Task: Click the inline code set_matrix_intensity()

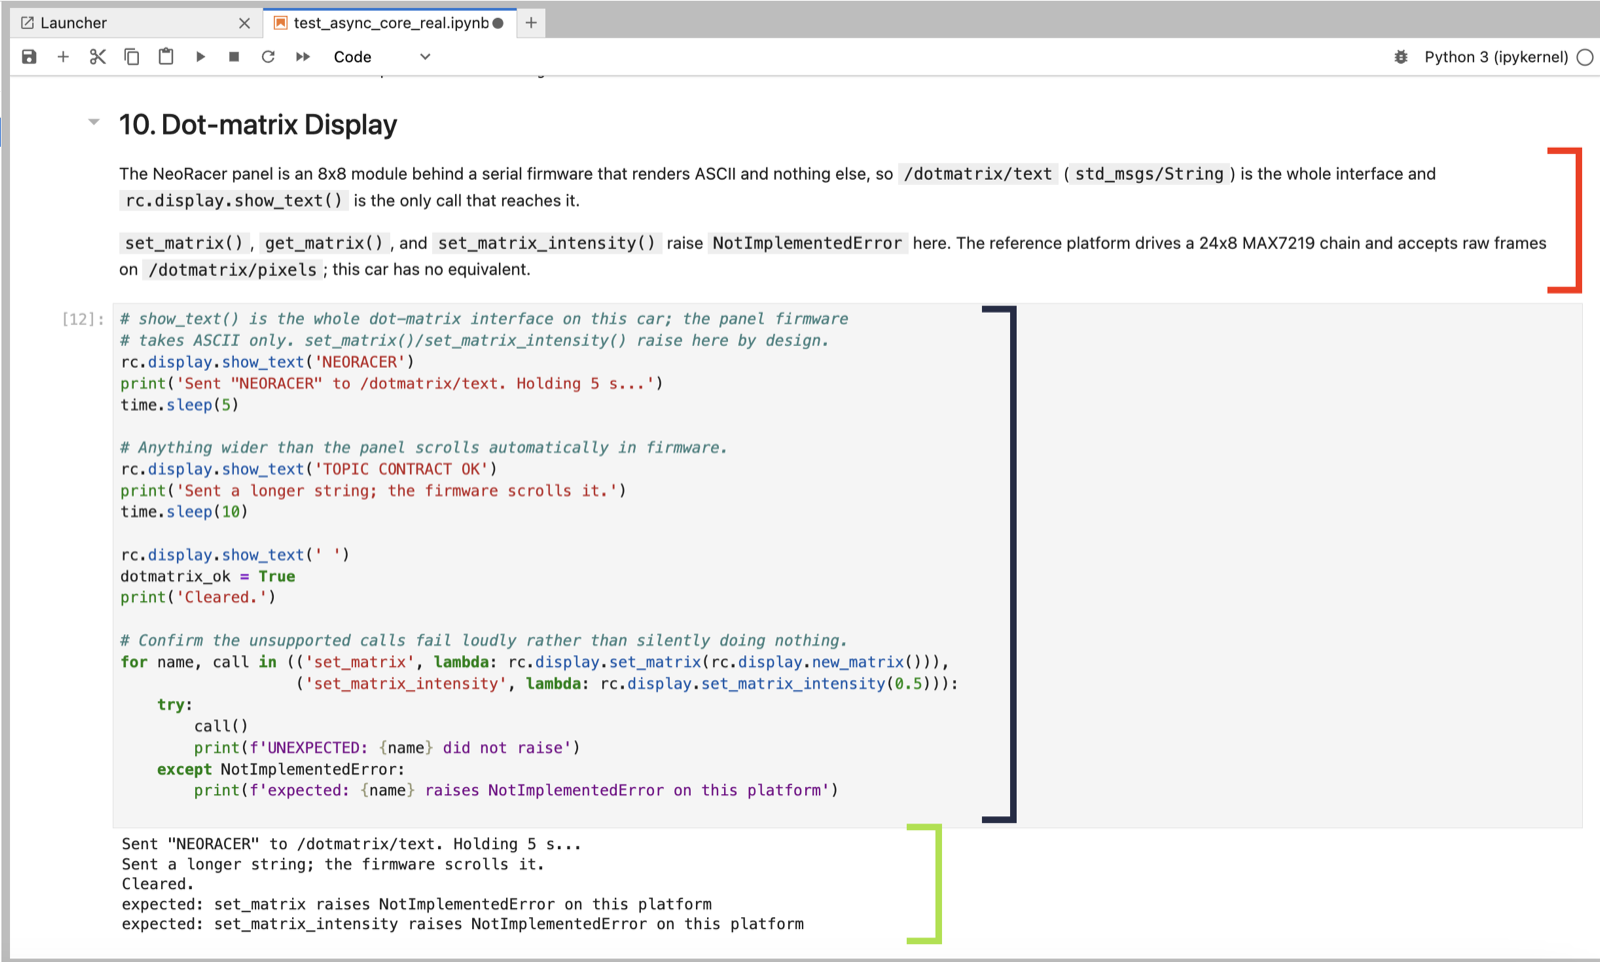Action: point(547,243)
